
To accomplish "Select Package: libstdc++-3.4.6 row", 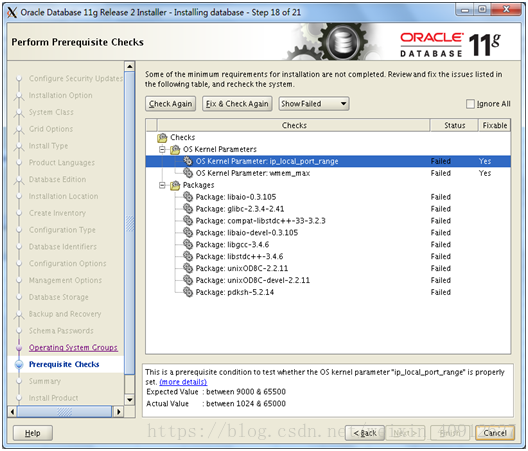I will (x=328, y=256).
